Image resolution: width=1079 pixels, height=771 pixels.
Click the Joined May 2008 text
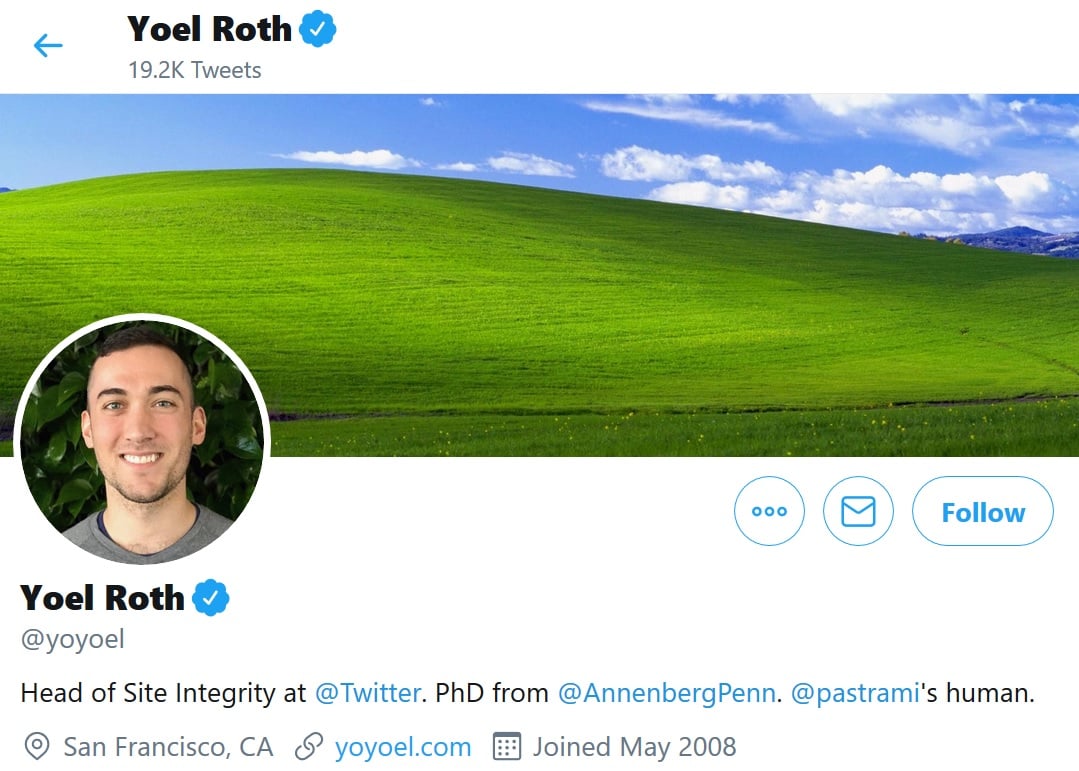coord(634,746)
